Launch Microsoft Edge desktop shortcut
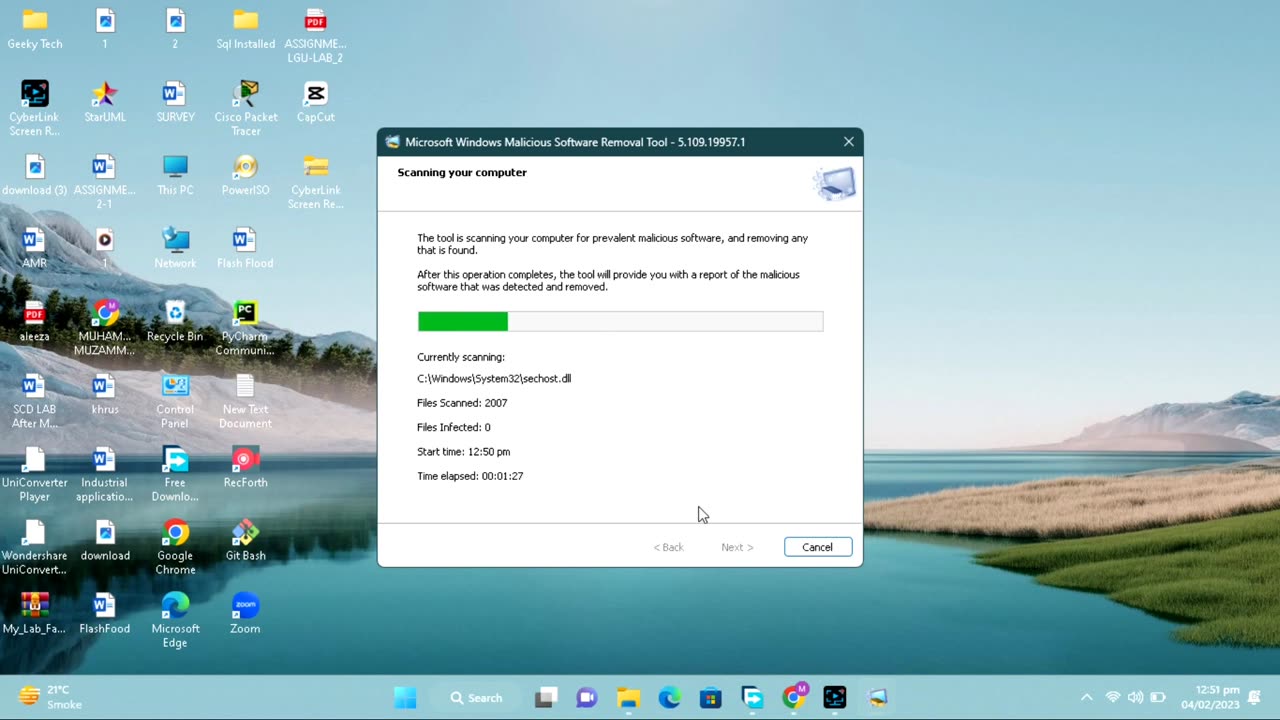1280x720 pixels. tap(175, 620)
